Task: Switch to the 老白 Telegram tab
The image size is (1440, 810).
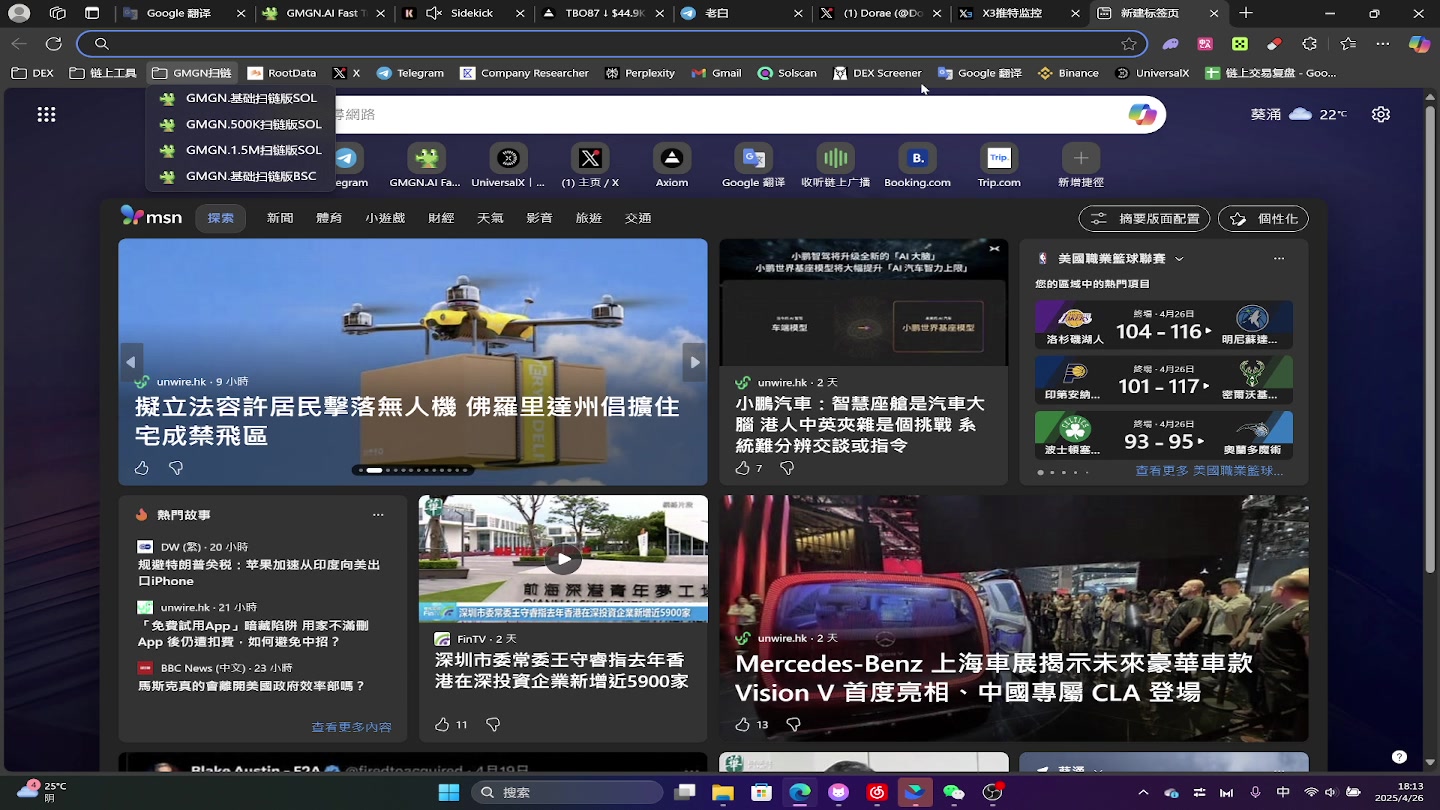Action: click(741, 14)
